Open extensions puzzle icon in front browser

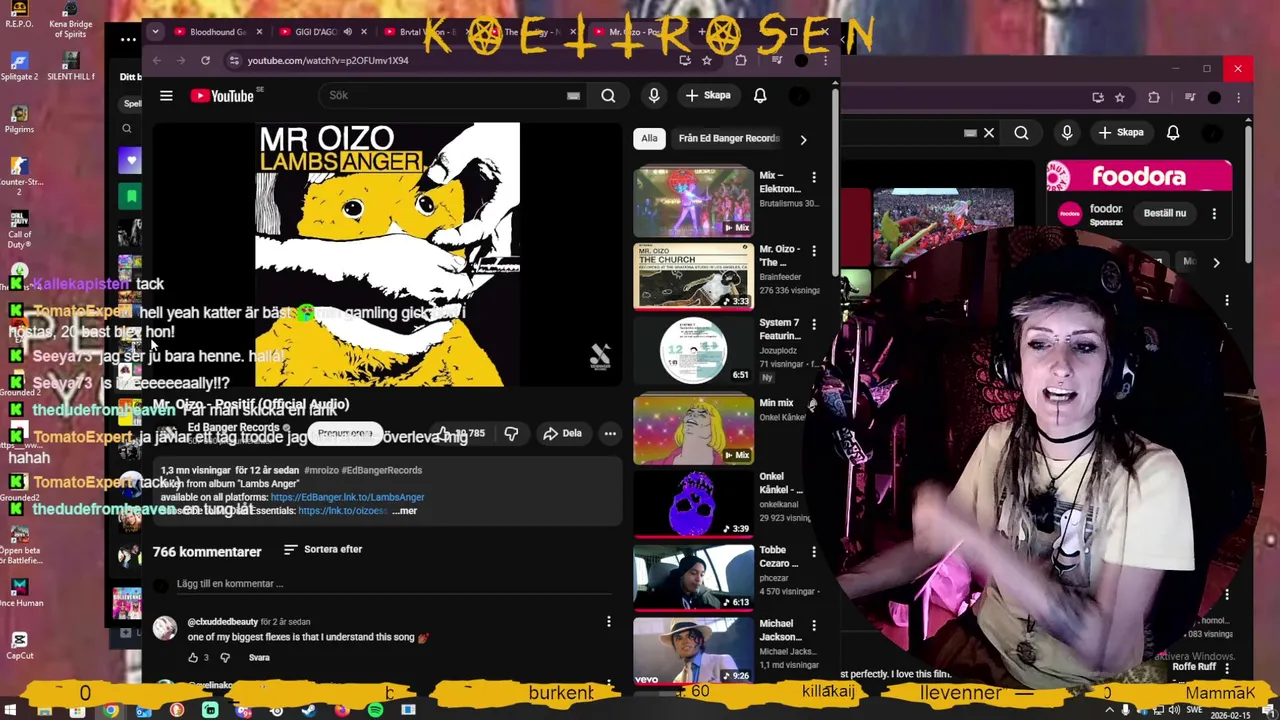(741, 60)
